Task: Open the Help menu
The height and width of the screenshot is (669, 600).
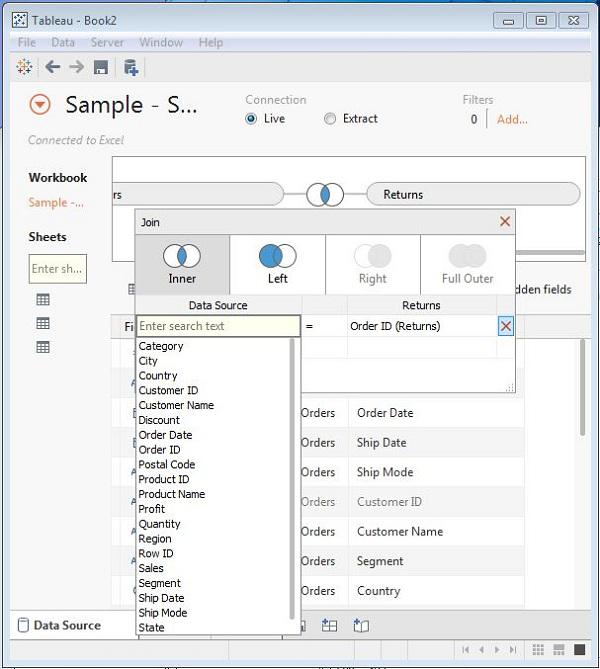Action: tap(211, 43)
